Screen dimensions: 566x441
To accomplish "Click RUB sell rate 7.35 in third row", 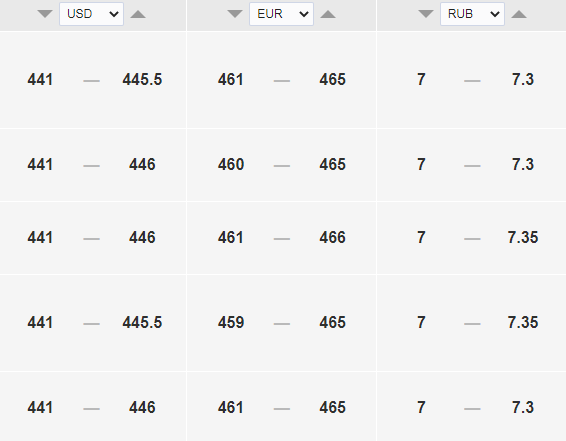I will tap(523, 237).
